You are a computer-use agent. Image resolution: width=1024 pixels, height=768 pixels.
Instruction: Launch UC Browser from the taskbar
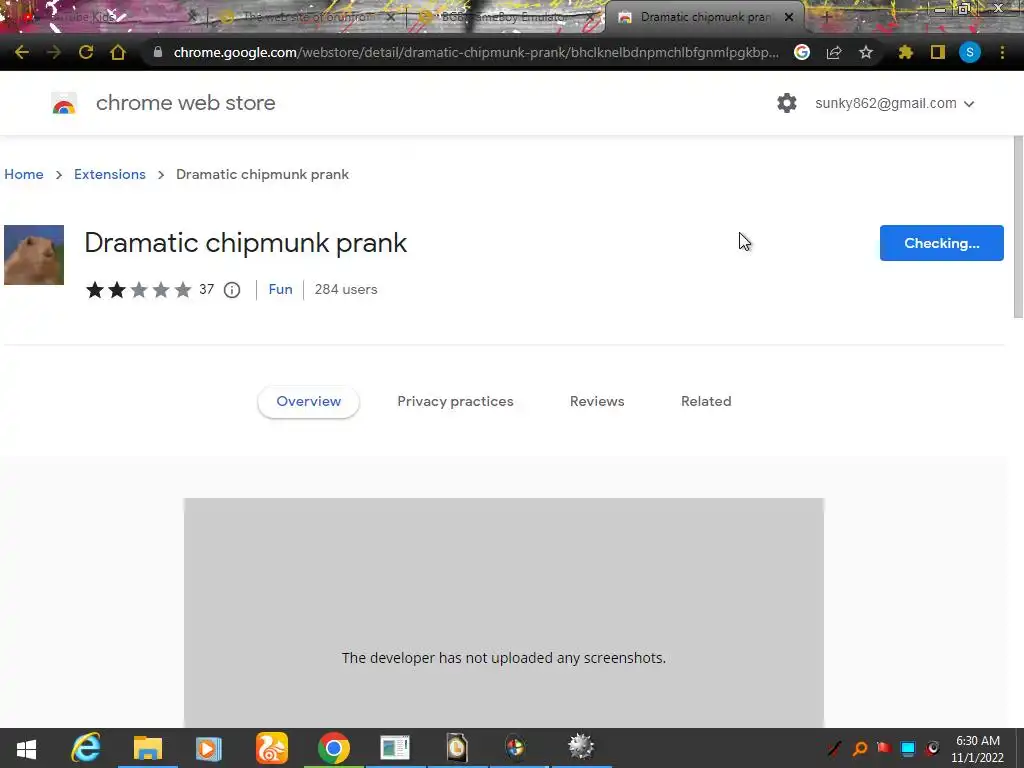pos(272,748)
